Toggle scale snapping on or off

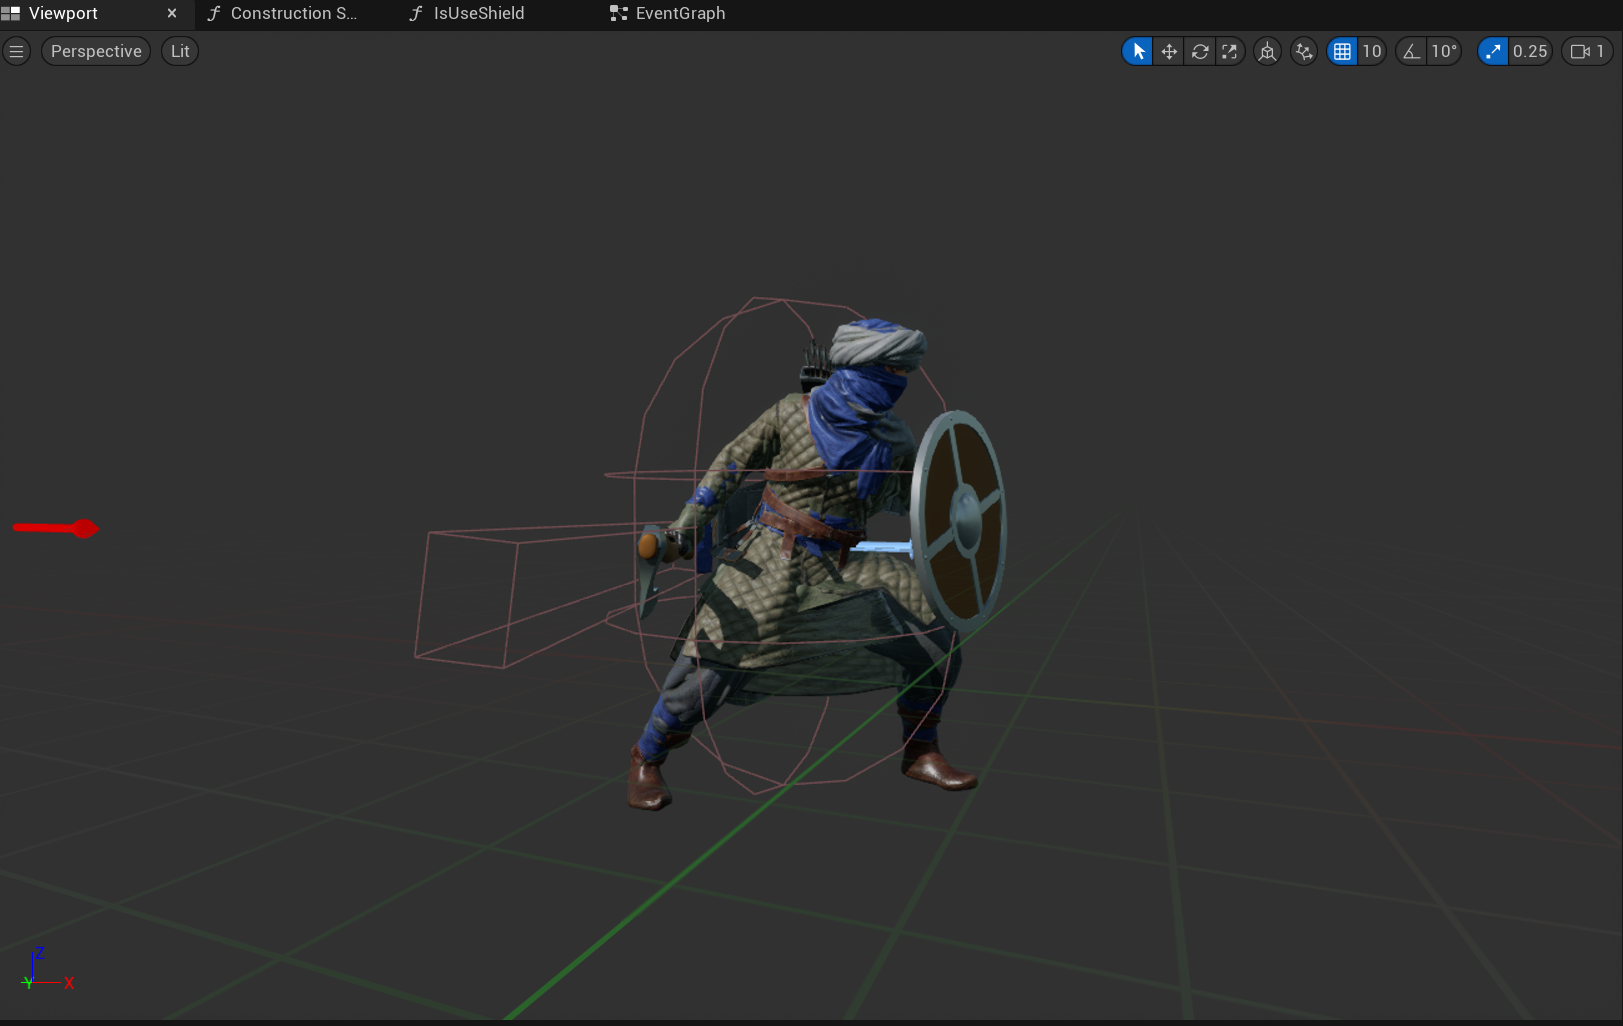point(1493,51)
